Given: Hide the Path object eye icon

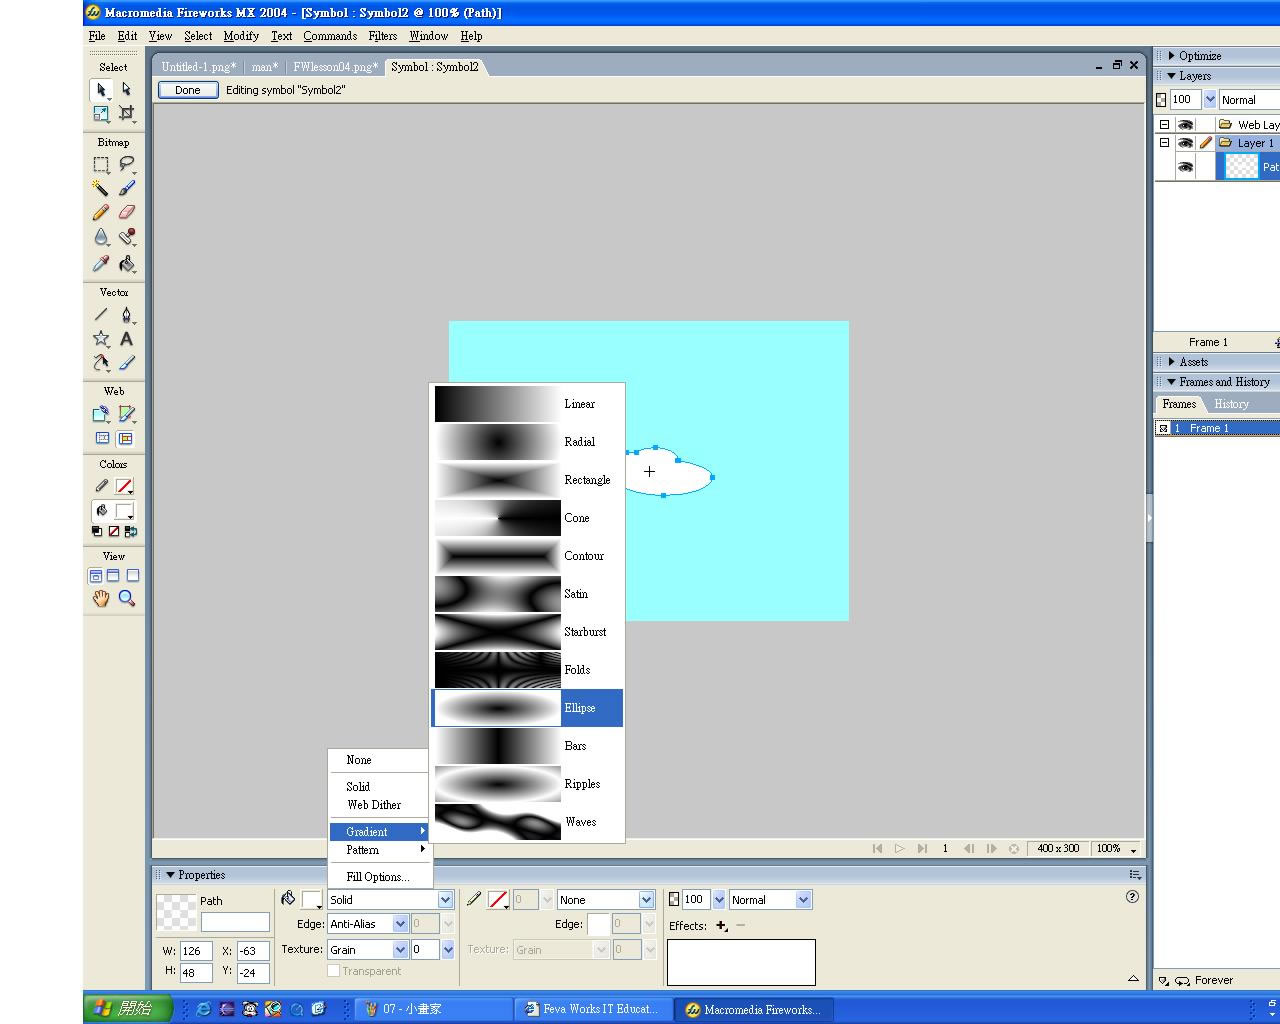Looking at the screenshot, I should pyautogui.click(x=1185, y=167).
